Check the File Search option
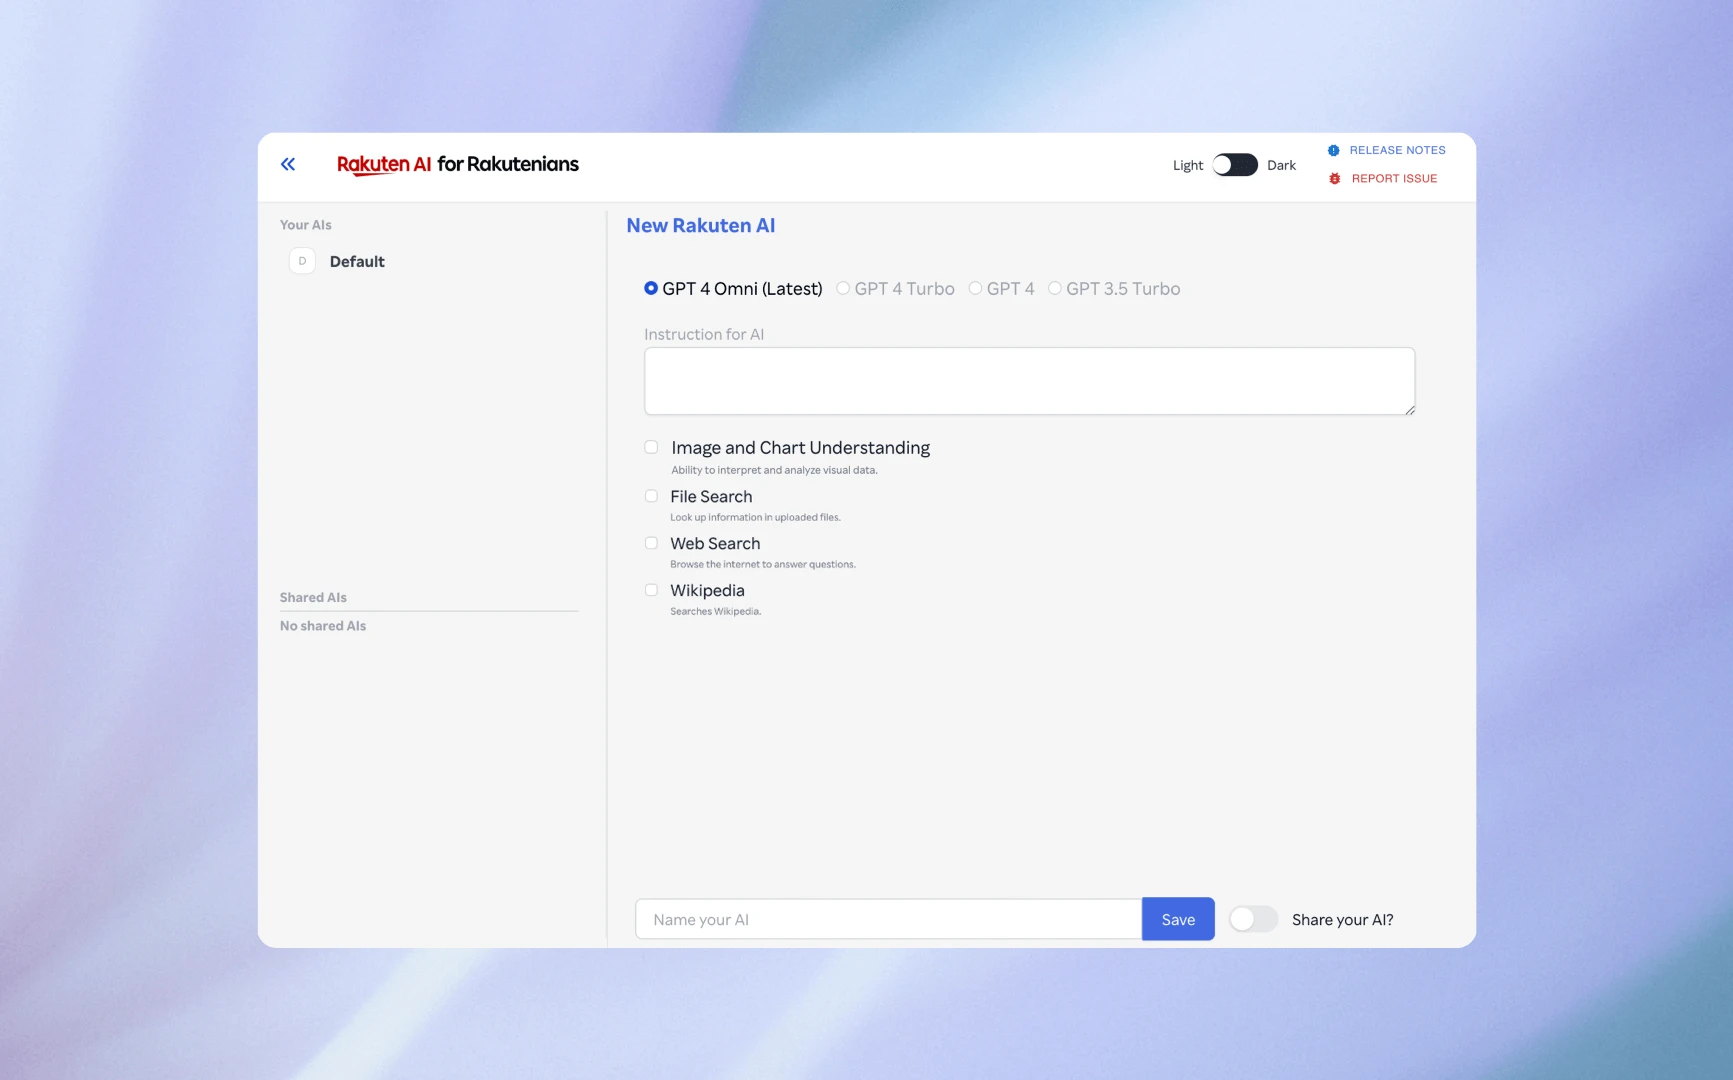1733x1080 pixels. pos(651,496)
